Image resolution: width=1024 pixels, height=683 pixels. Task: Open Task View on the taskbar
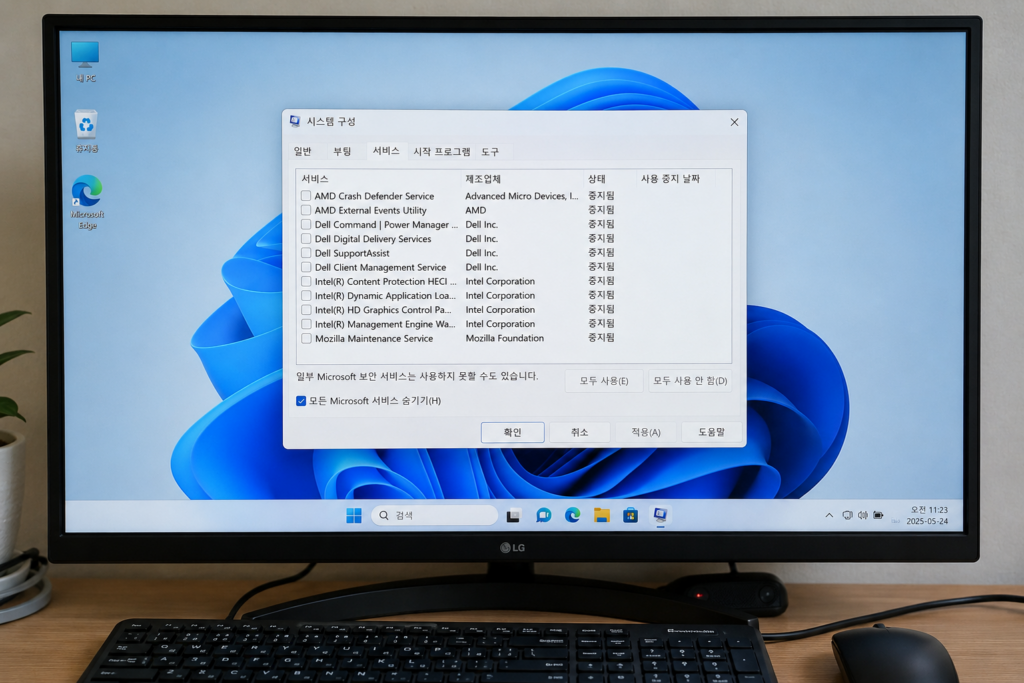(513, 516)
